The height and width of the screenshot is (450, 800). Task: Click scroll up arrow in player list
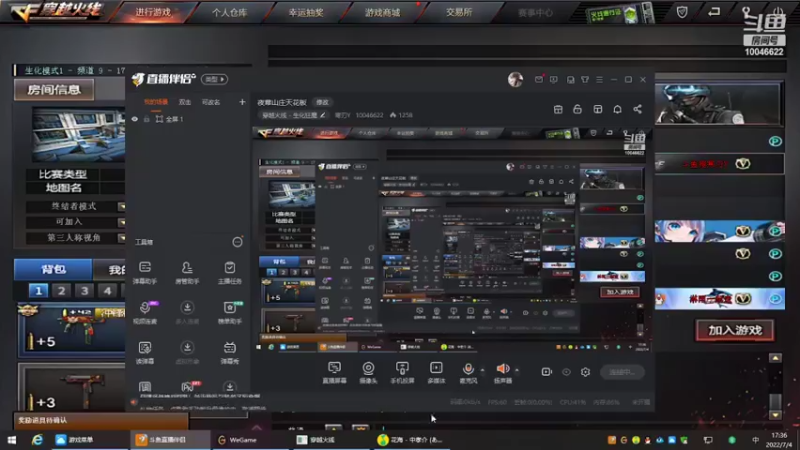pyautogui.click(x=775, y=358)
